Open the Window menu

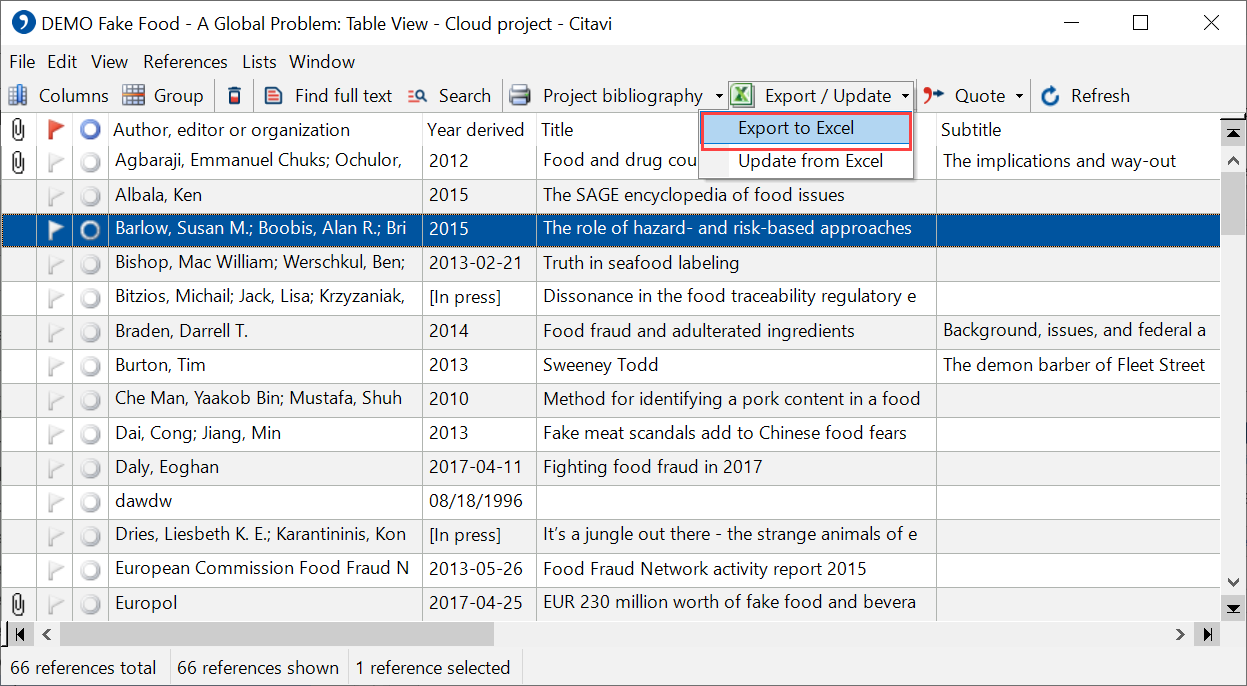pyautogui.click(x=322, y=62)
